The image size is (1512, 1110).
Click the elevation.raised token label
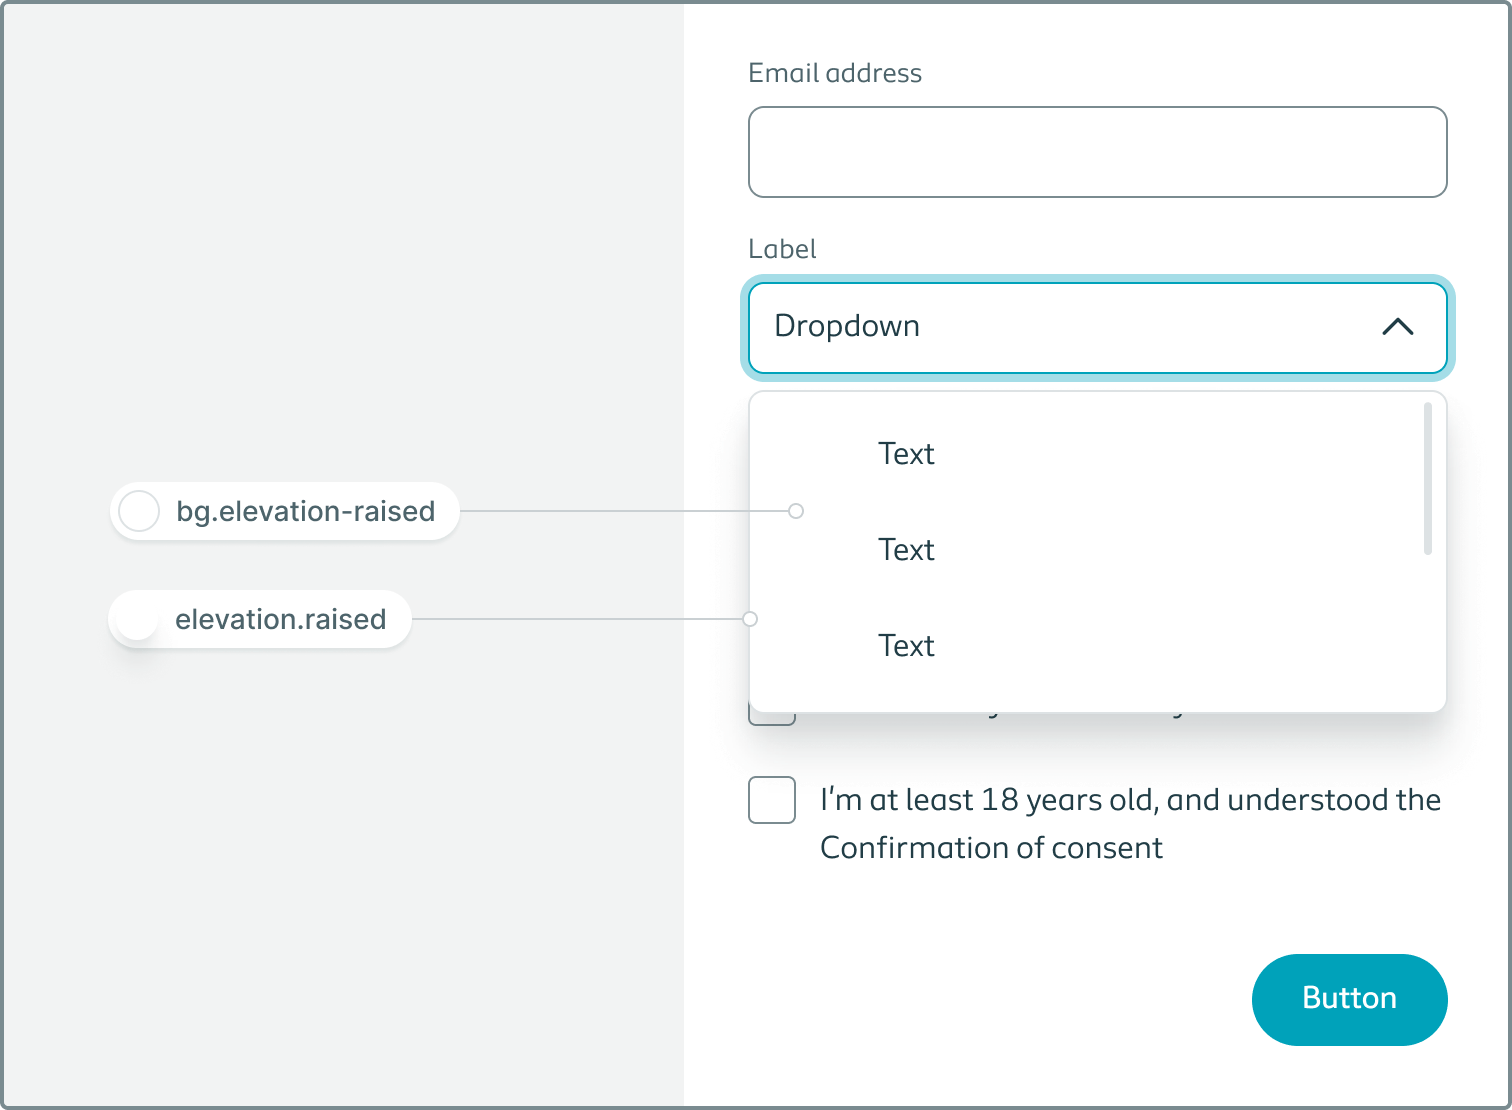click(x=280, y=619)
